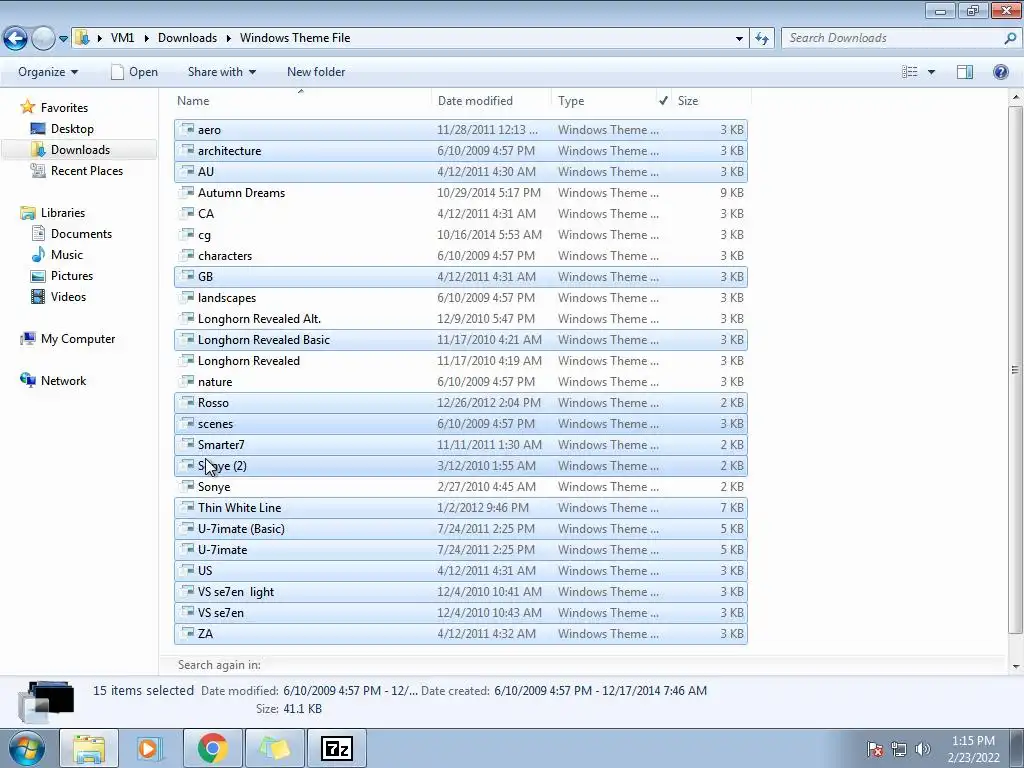Screen dimensions: 1024x768
Task: Click into the Search Downloads field
Action: coord(893,39)
